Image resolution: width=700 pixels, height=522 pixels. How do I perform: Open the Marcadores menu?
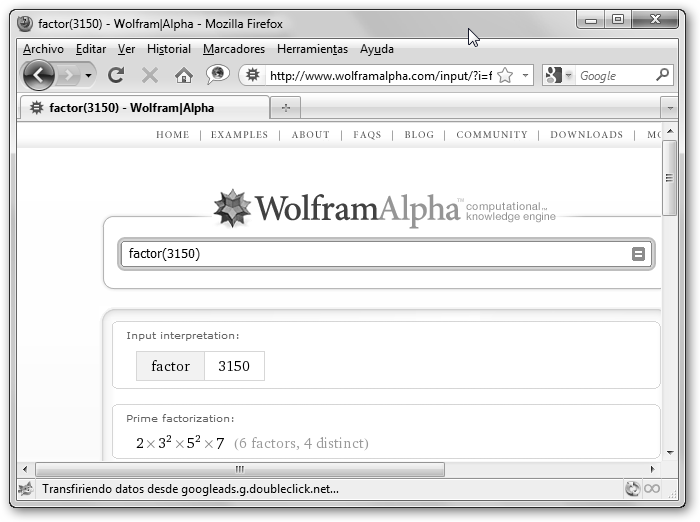(x=233, y=49)
